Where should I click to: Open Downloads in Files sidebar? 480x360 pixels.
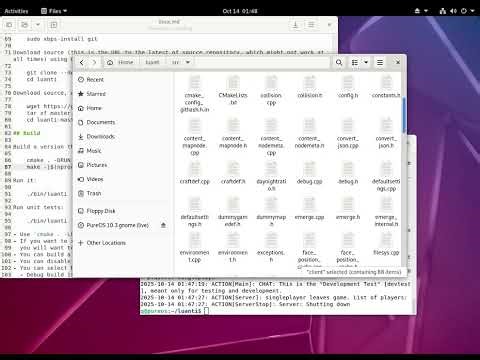(122, 137)
